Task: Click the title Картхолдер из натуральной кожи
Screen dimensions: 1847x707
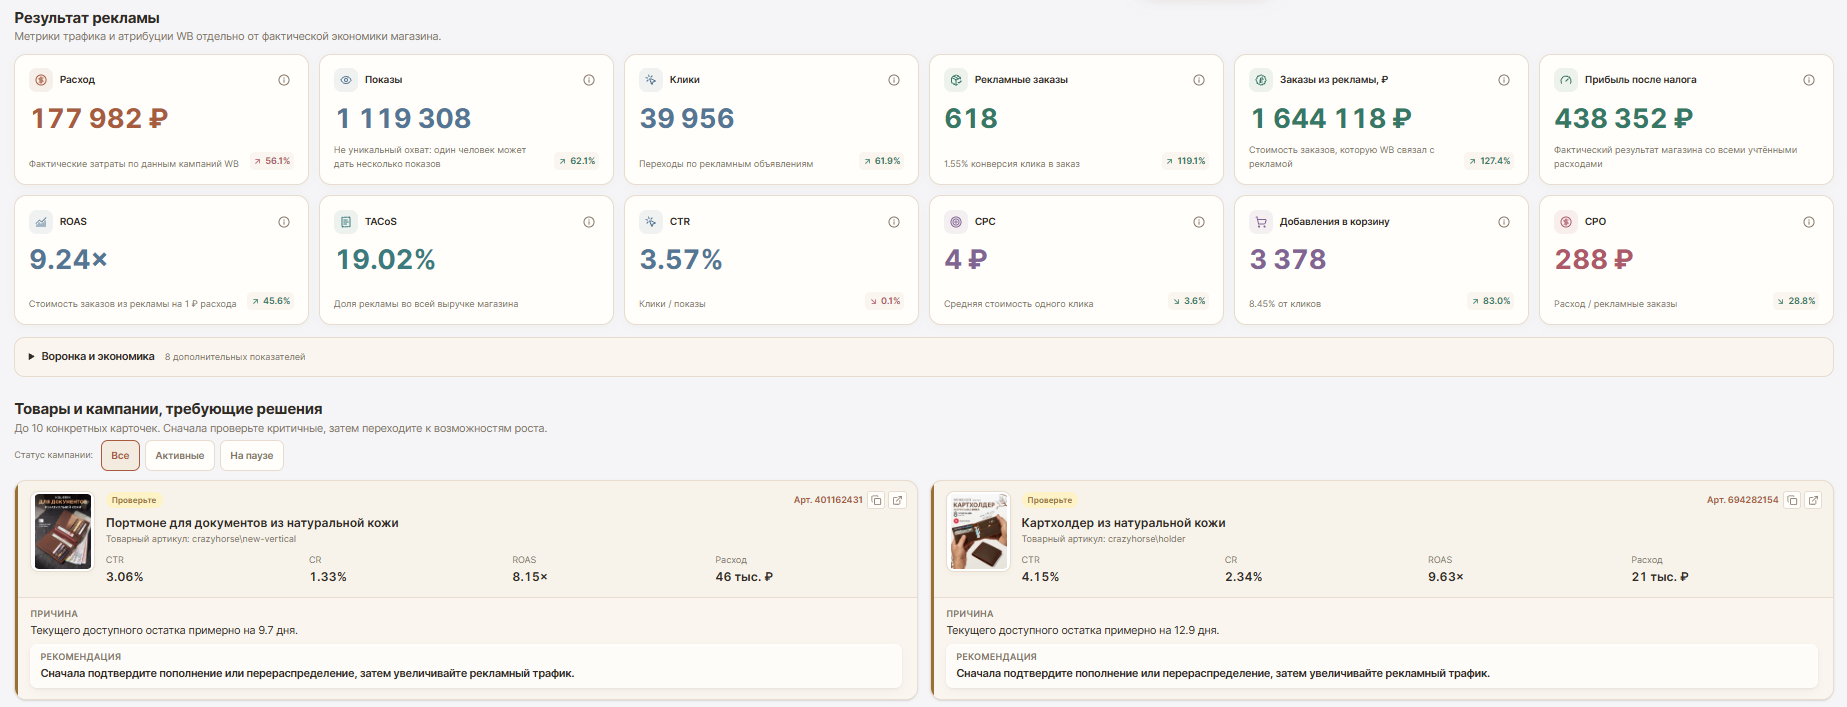Action: [1123, 523]
